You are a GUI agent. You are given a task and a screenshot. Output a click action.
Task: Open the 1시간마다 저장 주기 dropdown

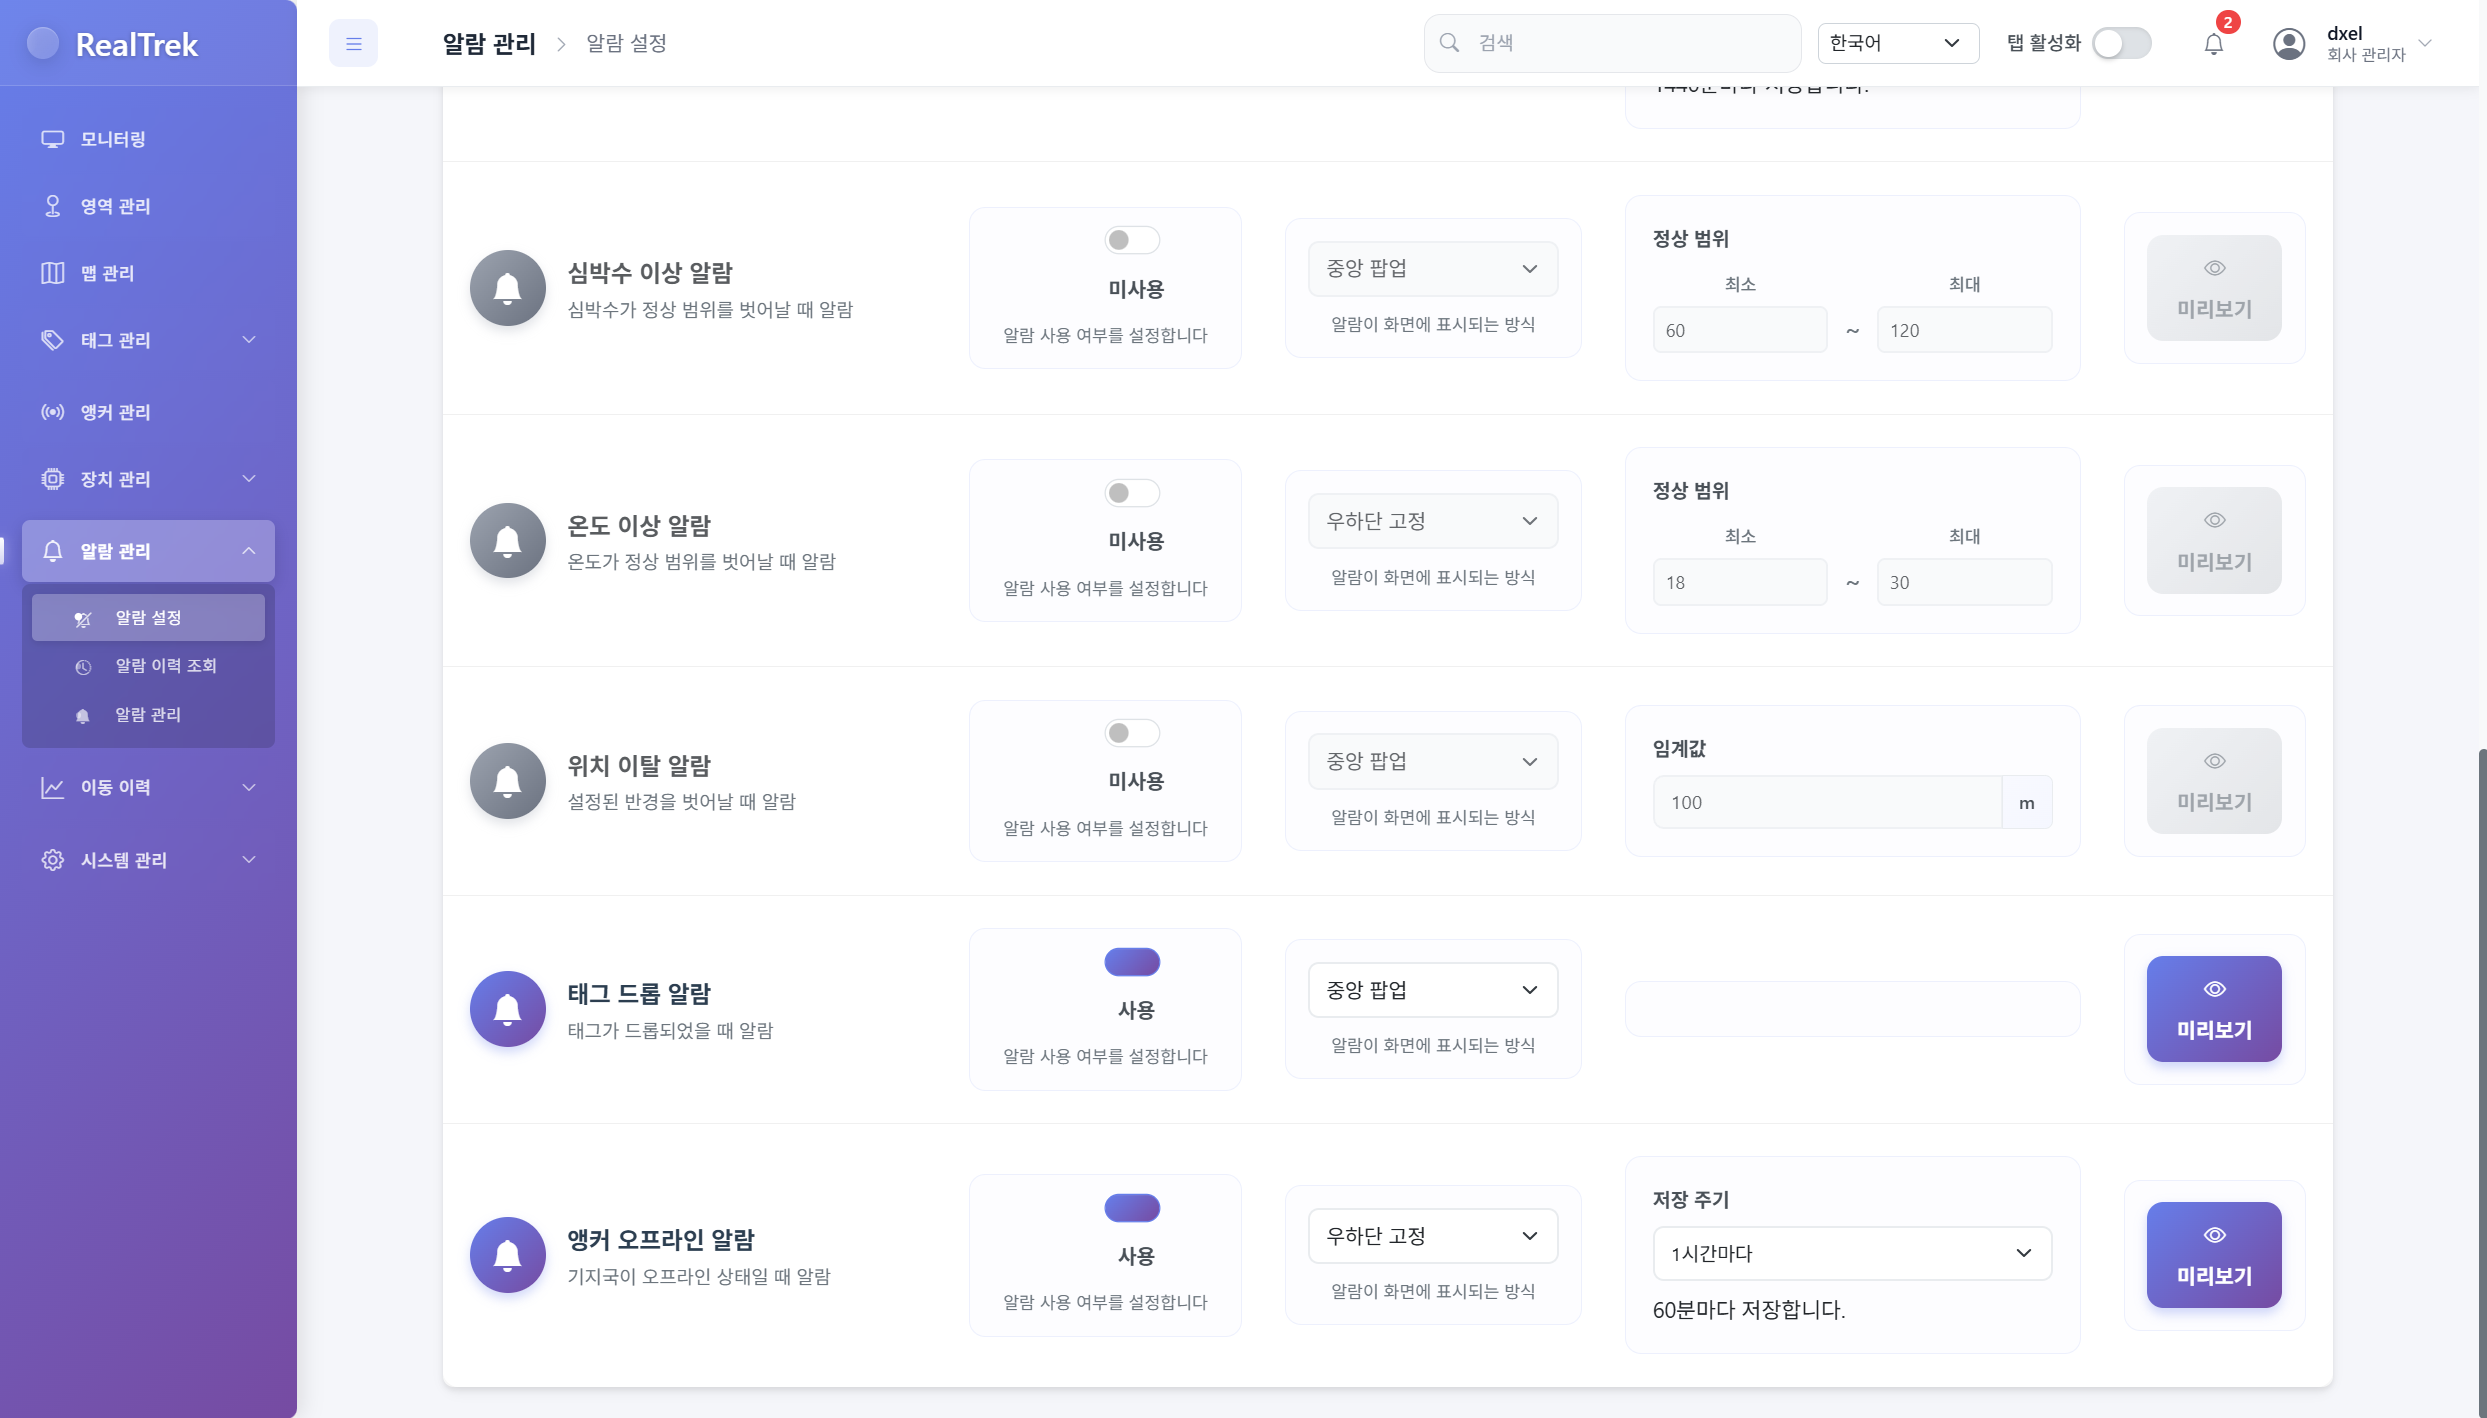pyautogui.click(x=1851, y=1253)
